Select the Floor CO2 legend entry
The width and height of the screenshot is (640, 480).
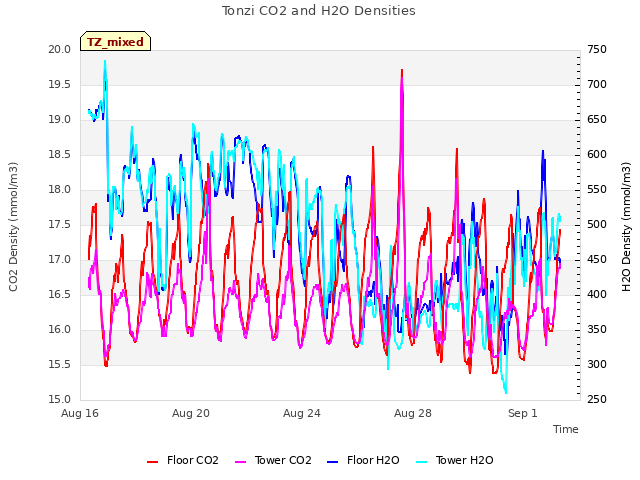coord(183,460)
